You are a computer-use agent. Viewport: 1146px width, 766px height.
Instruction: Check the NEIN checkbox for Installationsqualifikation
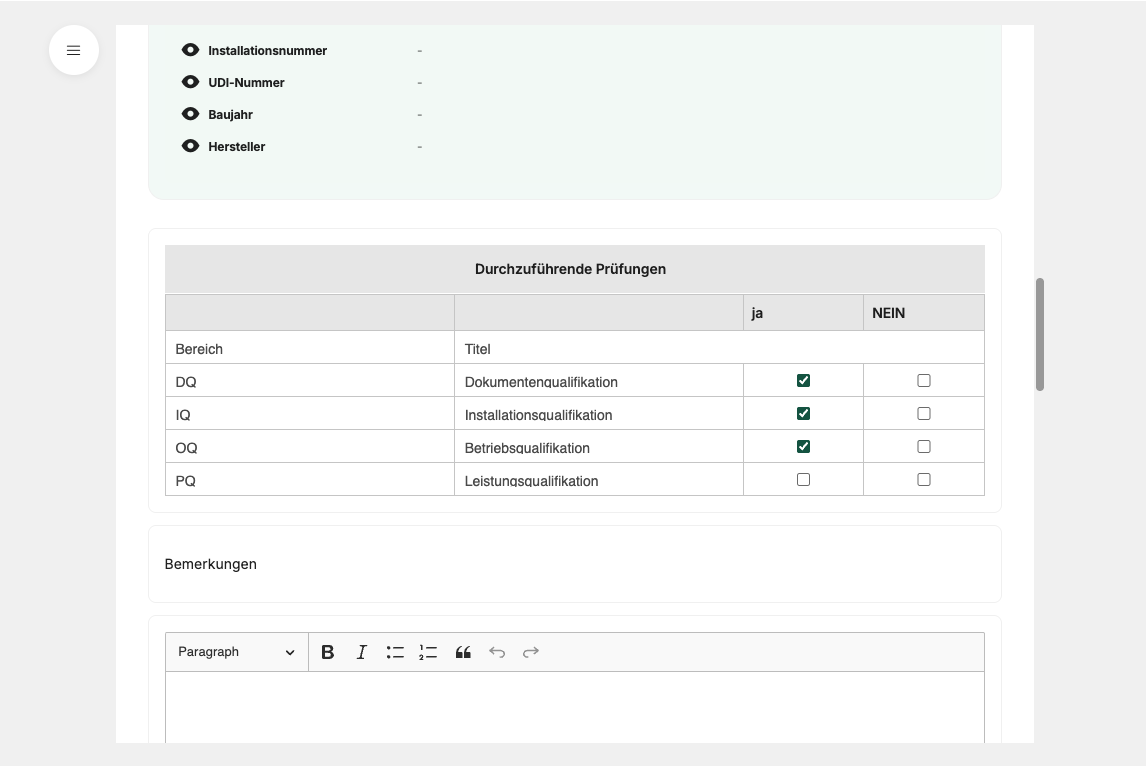[924, 414]
